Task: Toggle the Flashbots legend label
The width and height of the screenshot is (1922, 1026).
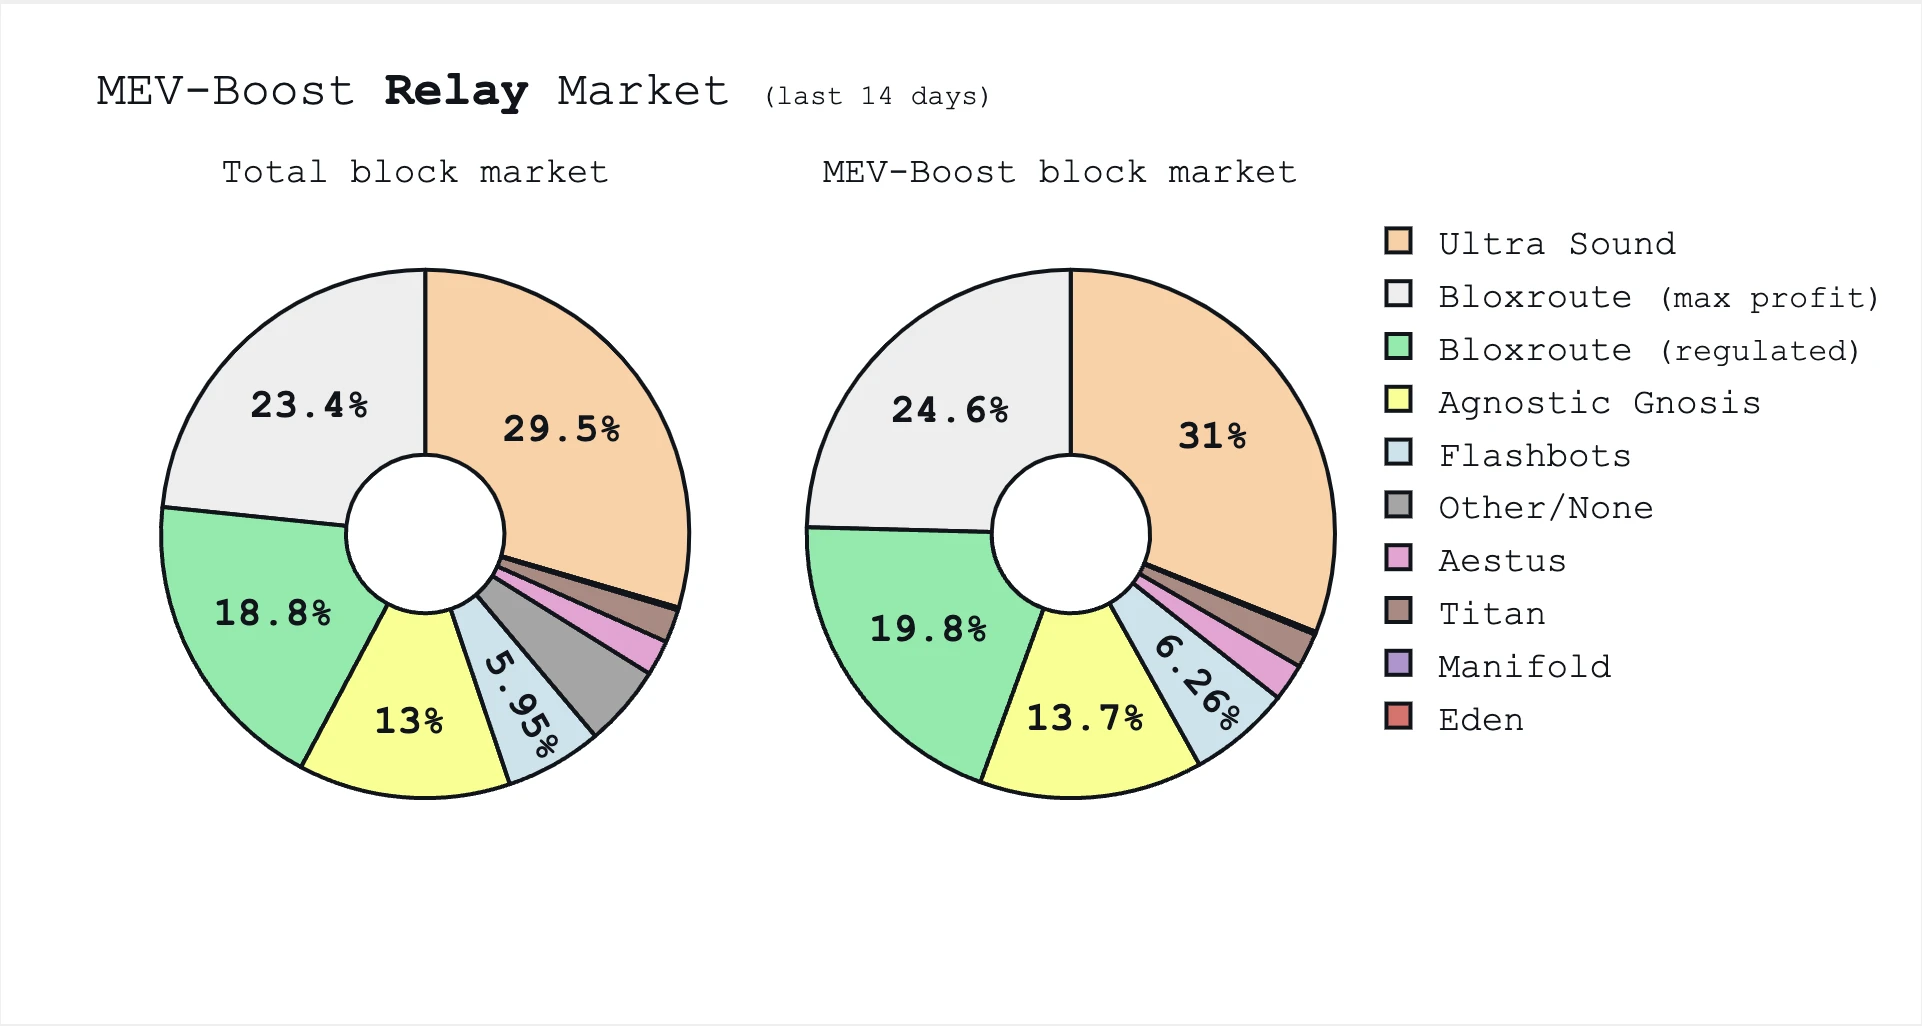Action: 1534,456
